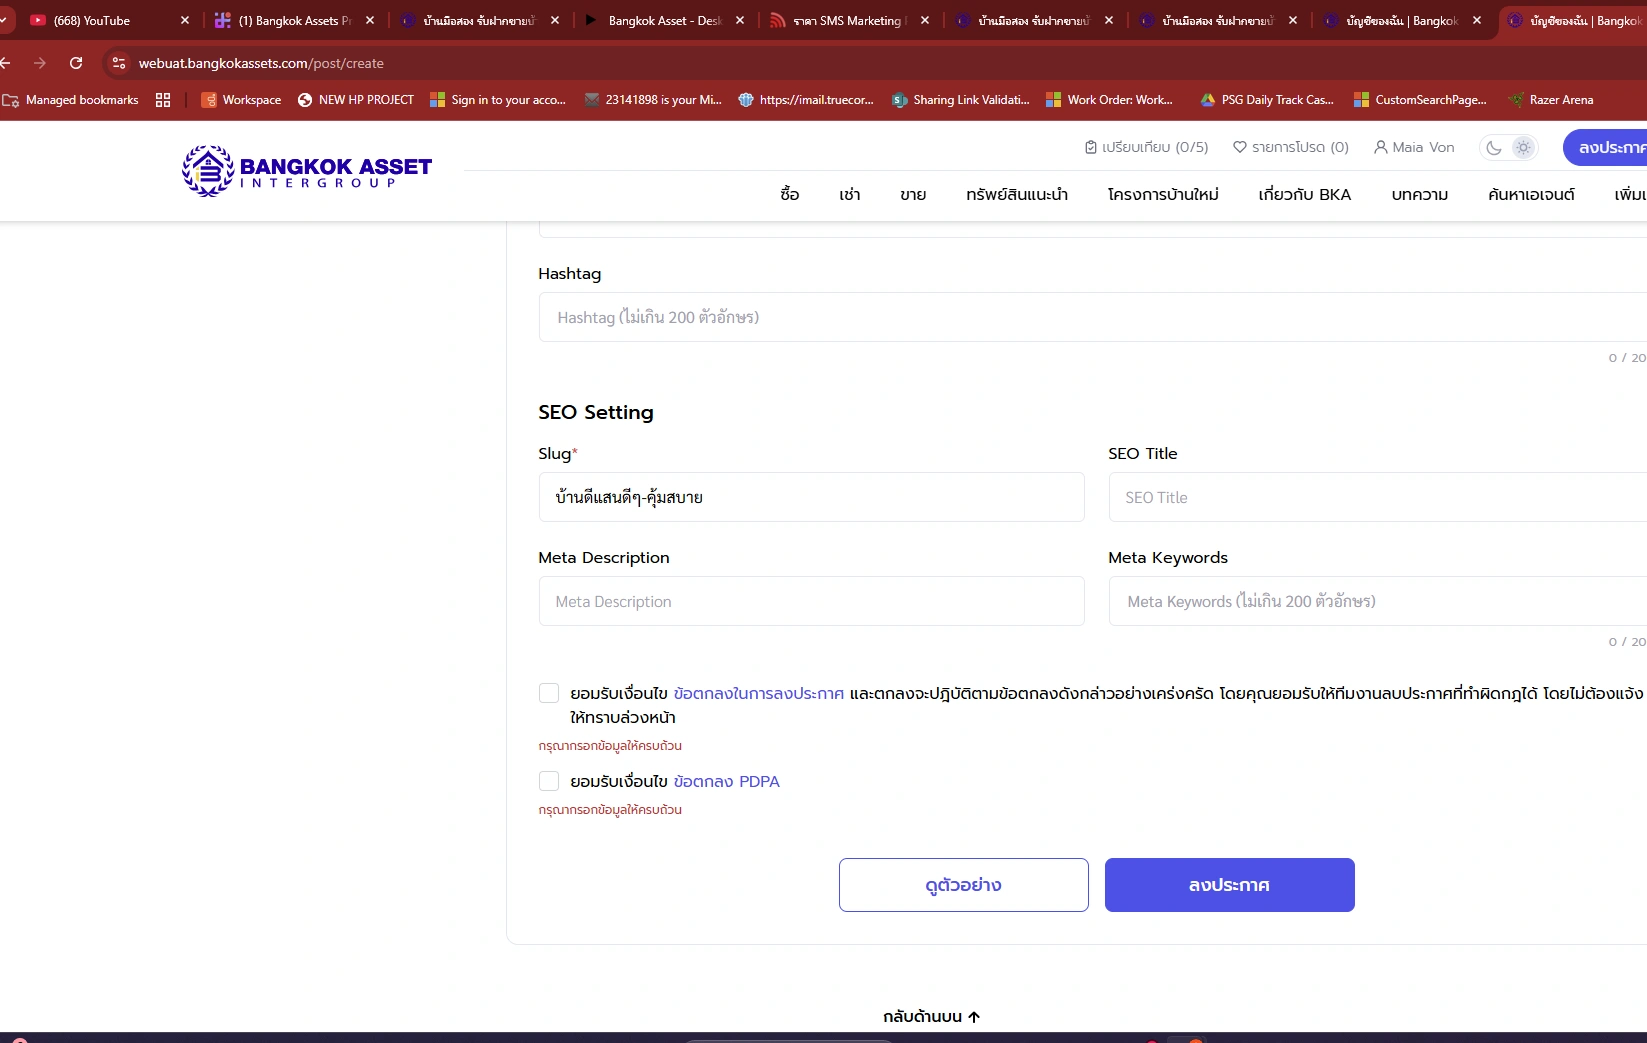Switch to ราคา SMS Marketing tab
Image resolution: width=1647 pixels, height=1043 pixels.
coord(850,20)
